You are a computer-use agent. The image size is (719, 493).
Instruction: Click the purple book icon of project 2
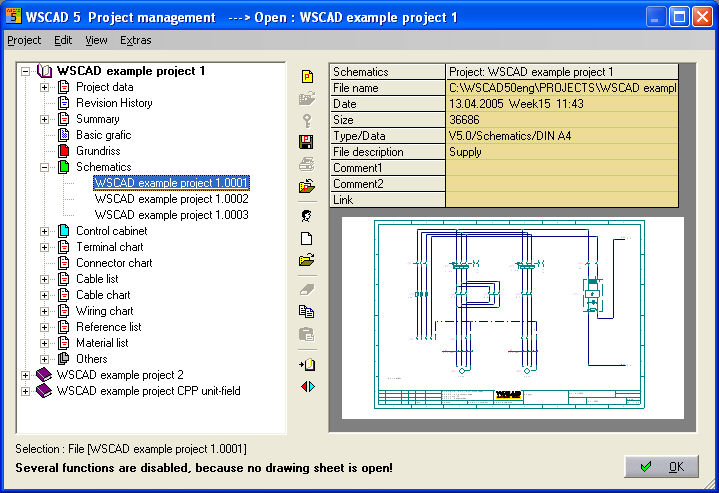tap(44, 375)
